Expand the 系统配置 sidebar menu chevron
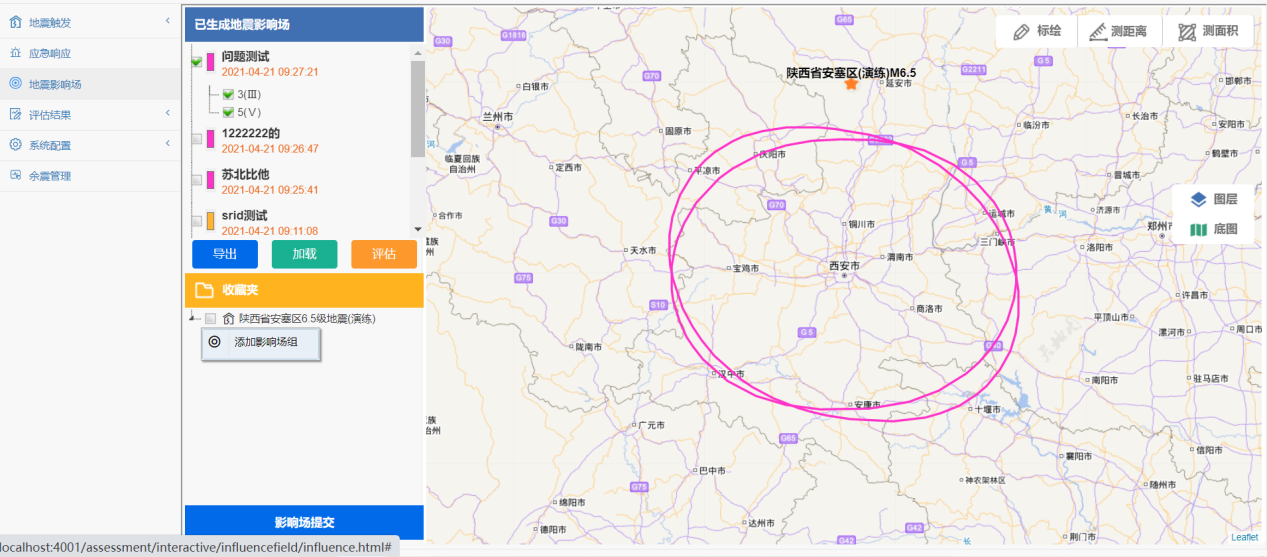The image size is (1267, 557). pyautogui.click(x=167, y=145)
